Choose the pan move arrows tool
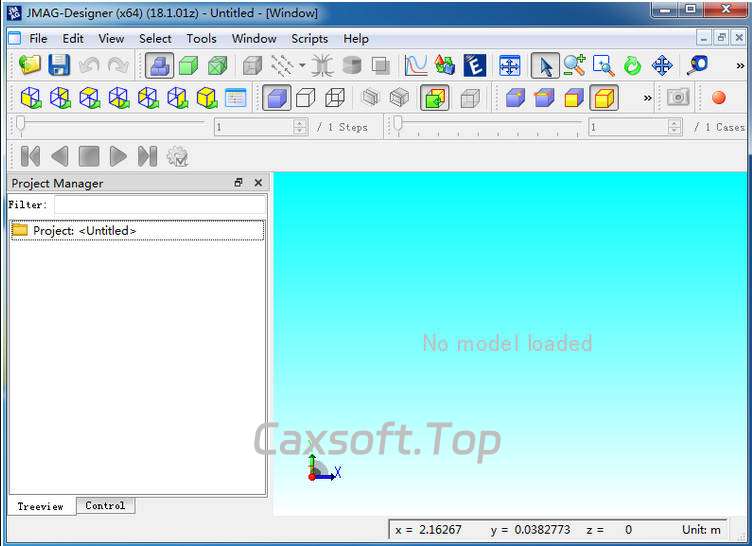This screenshot has height=546, width=752. [x=662, y=66]
